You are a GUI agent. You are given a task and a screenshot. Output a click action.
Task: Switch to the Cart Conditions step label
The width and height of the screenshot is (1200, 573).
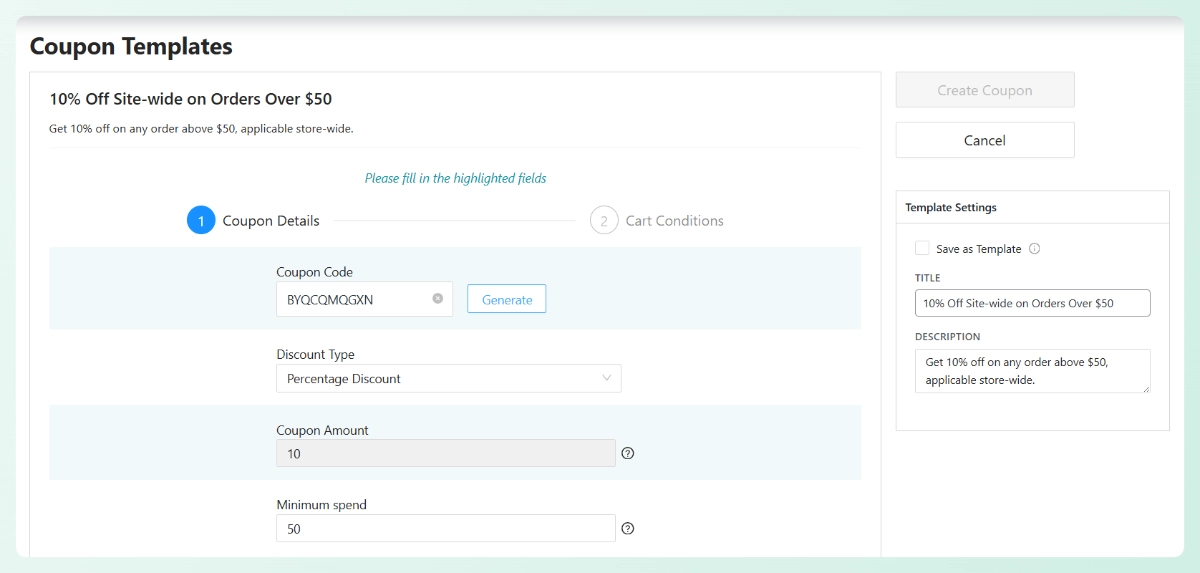click(674, 221)
